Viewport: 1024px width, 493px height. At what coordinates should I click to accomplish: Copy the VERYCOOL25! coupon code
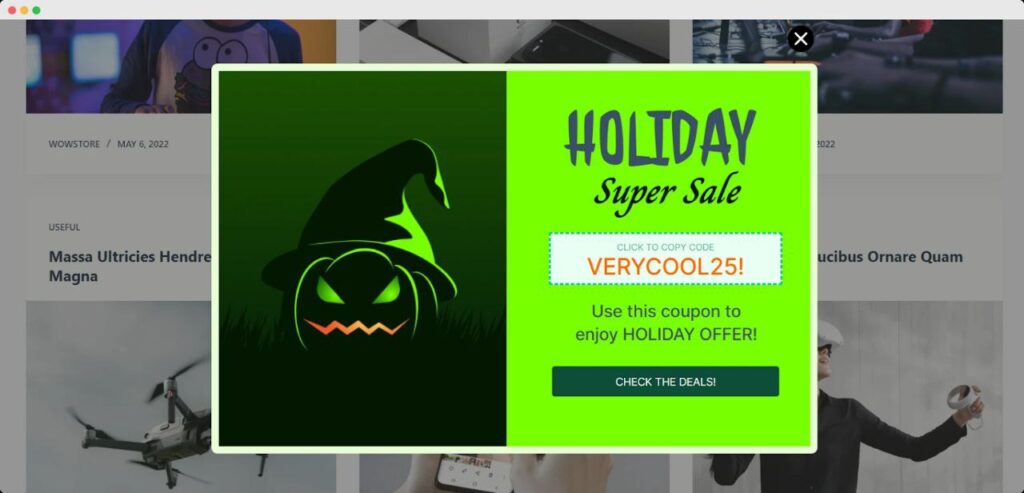click(665, 259)
